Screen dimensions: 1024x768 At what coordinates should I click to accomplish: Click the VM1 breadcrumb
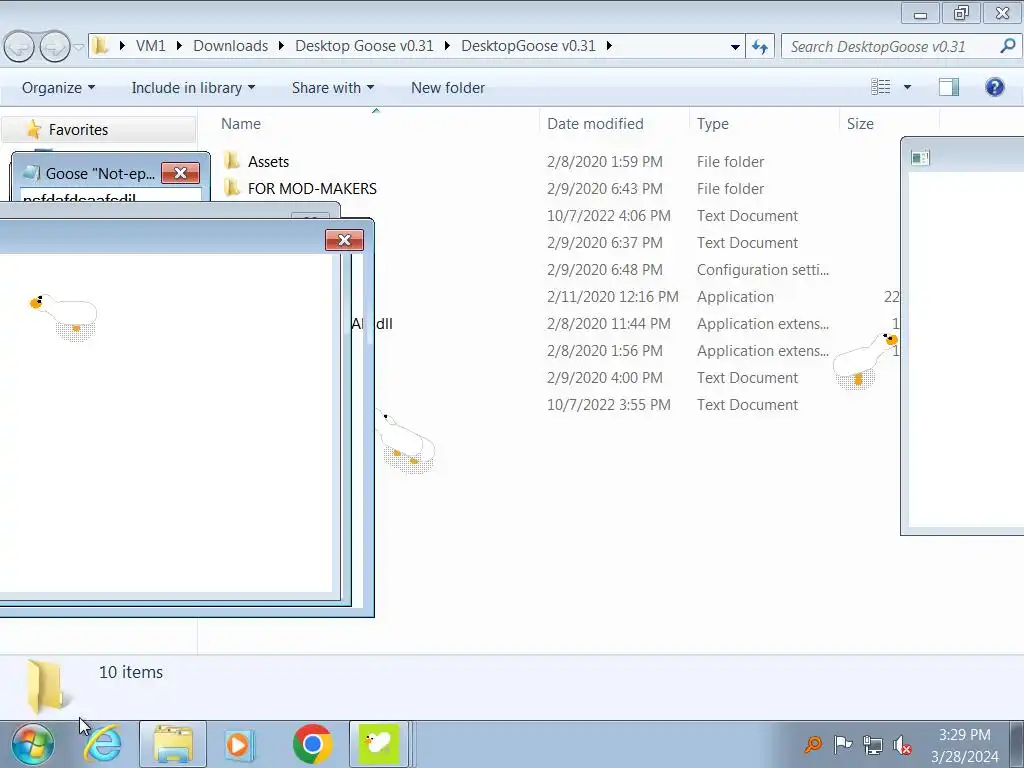[x=151, y=46]
